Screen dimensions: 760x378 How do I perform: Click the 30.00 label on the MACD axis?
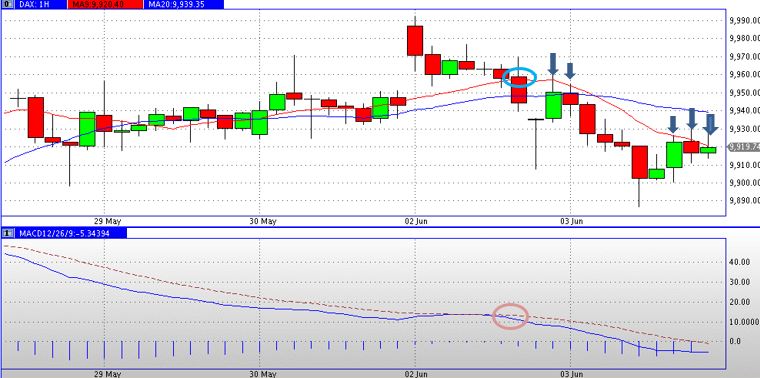pyautogui.click(x=739, y=282)
